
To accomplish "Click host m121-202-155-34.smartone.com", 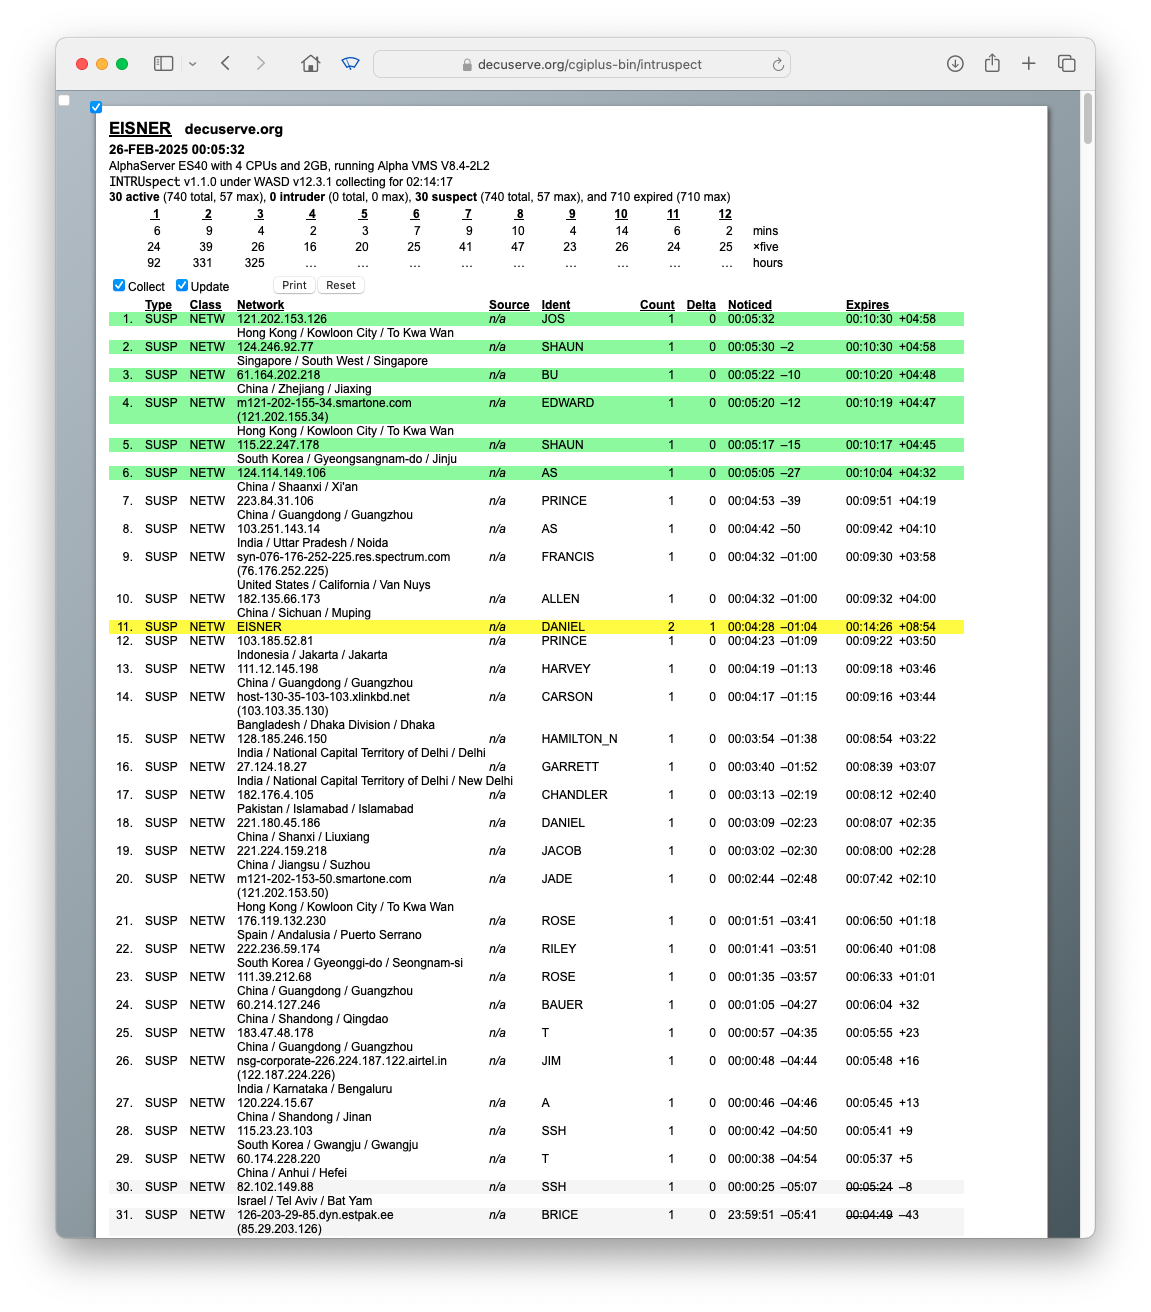I will point(324,403).
